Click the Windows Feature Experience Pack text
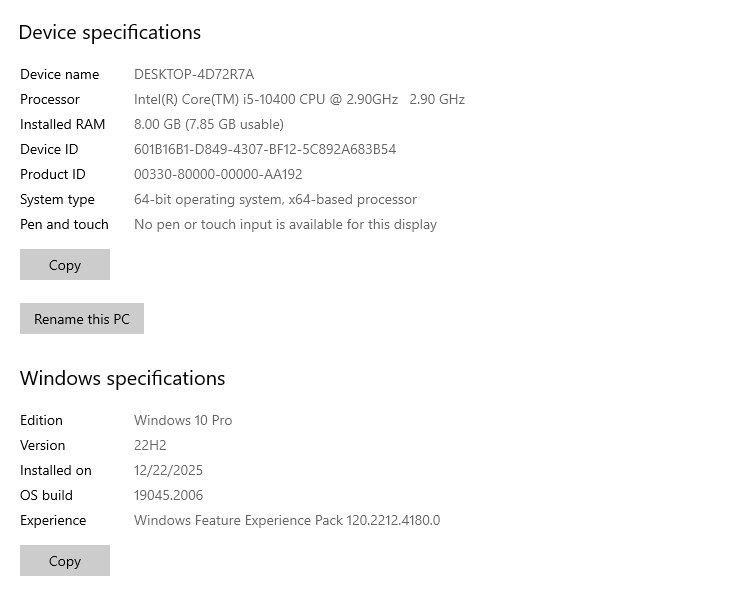The width and height of the screenshot is (736, 592). (x=287, y=520)
